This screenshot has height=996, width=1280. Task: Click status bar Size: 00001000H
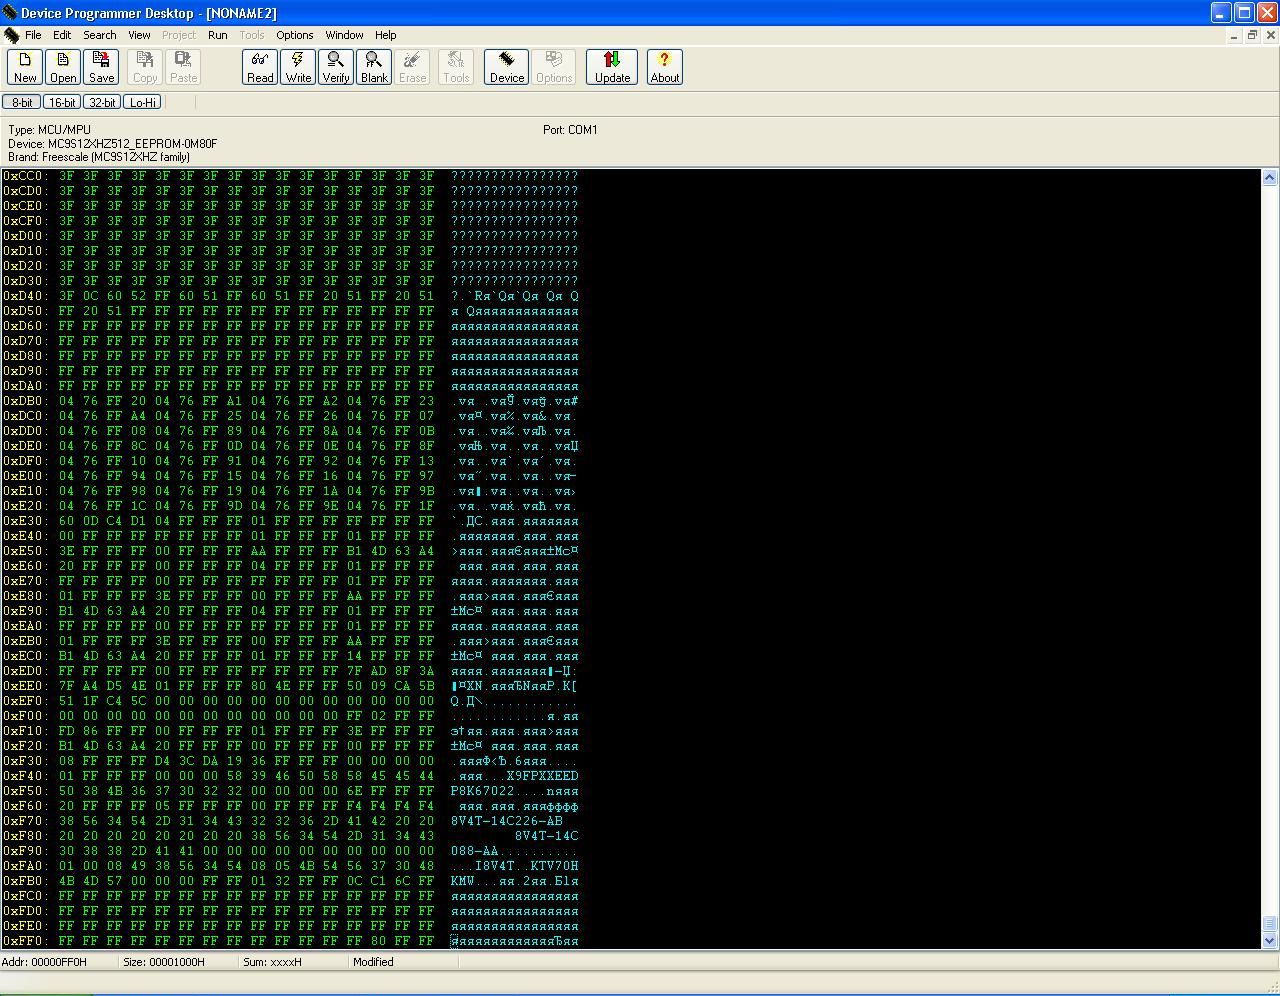164,962
